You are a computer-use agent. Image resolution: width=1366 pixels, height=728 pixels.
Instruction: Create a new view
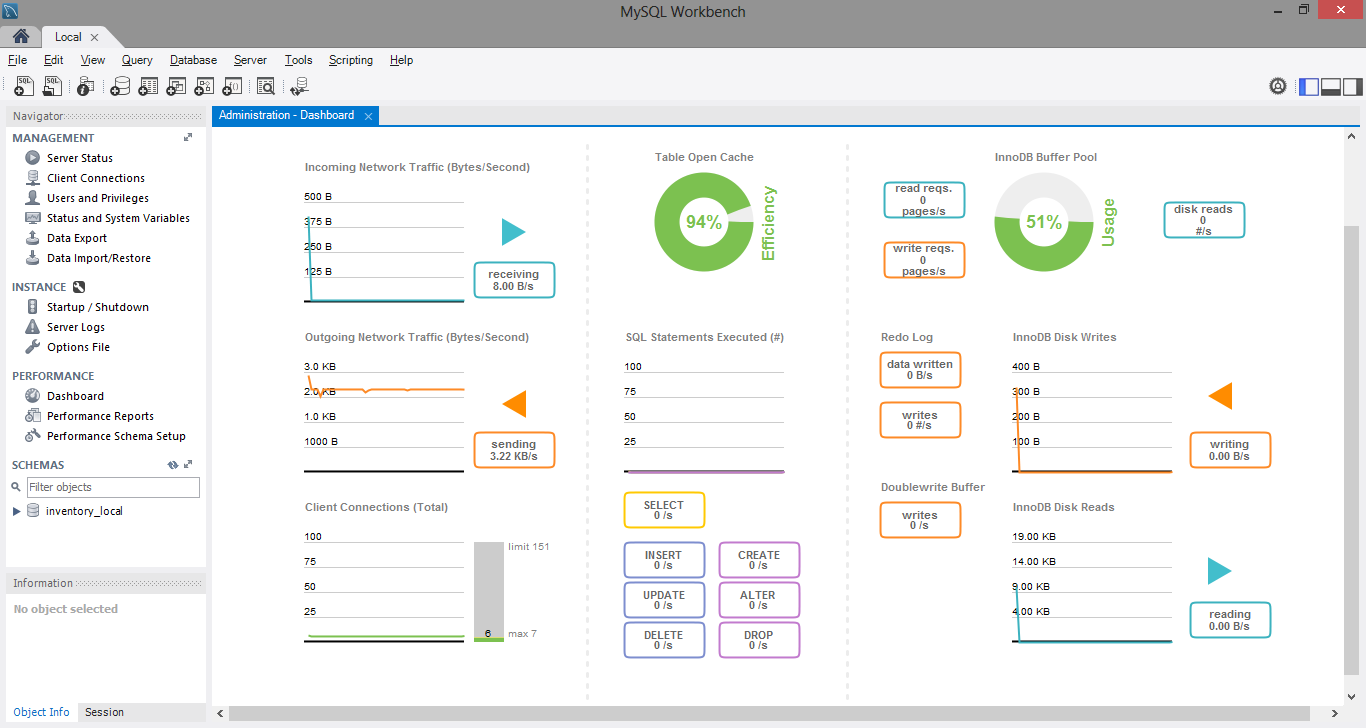click(x=176, y=86)
